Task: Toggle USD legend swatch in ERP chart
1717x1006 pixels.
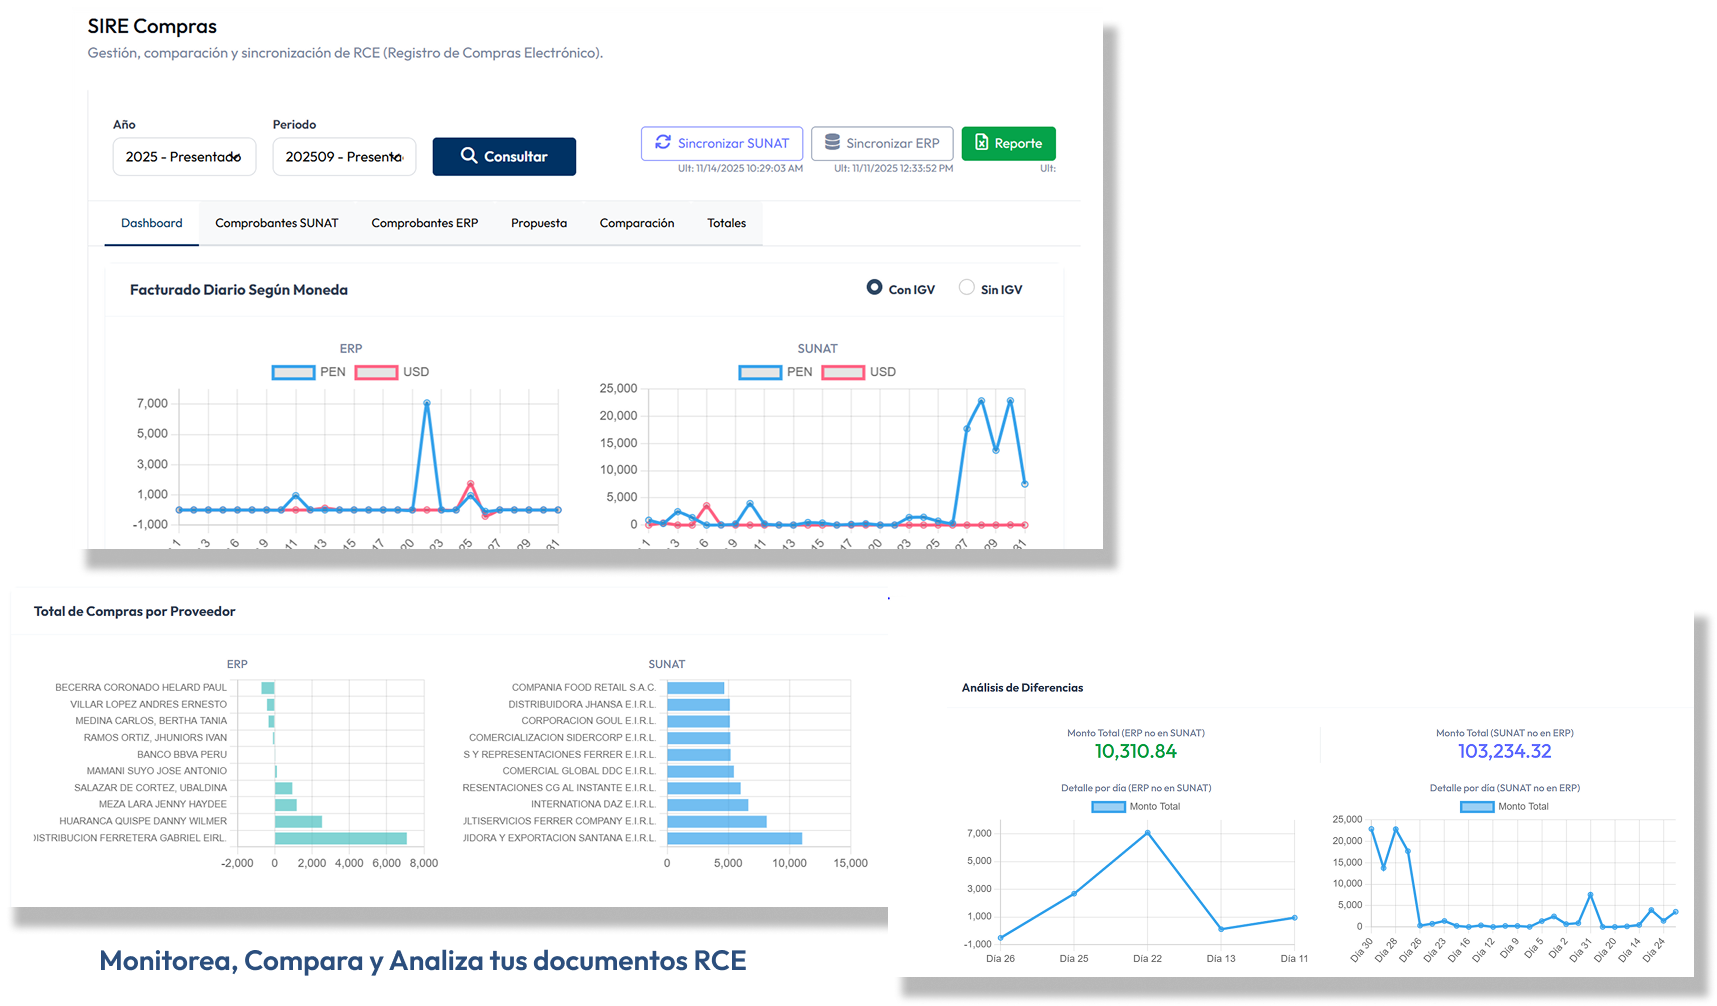Action: pyautogui.click(x=376, y=372)
